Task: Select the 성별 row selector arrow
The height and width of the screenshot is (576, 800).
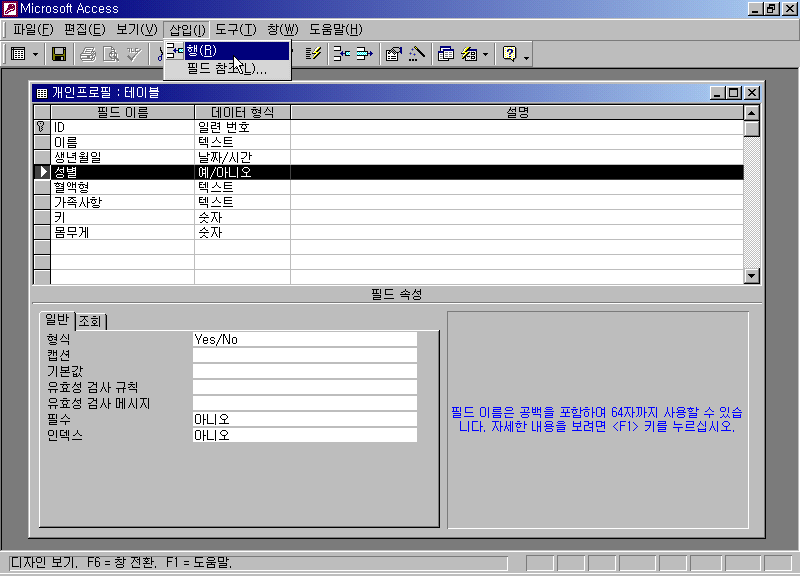Action: click(42, 172)
